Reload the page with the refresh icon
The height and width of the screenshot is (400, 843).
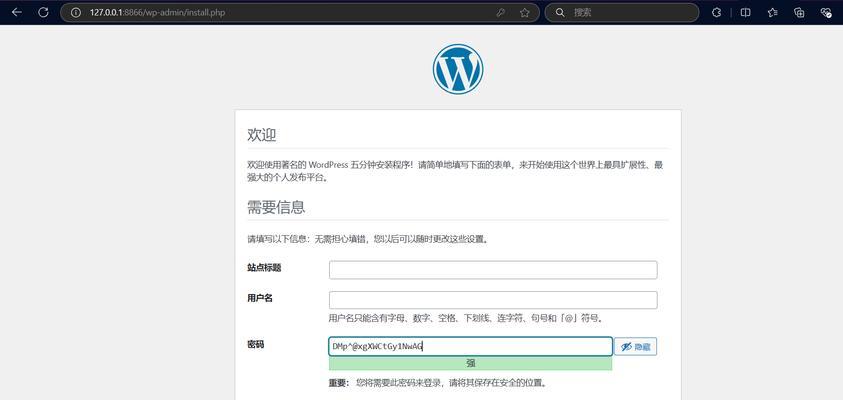(44, 12)
